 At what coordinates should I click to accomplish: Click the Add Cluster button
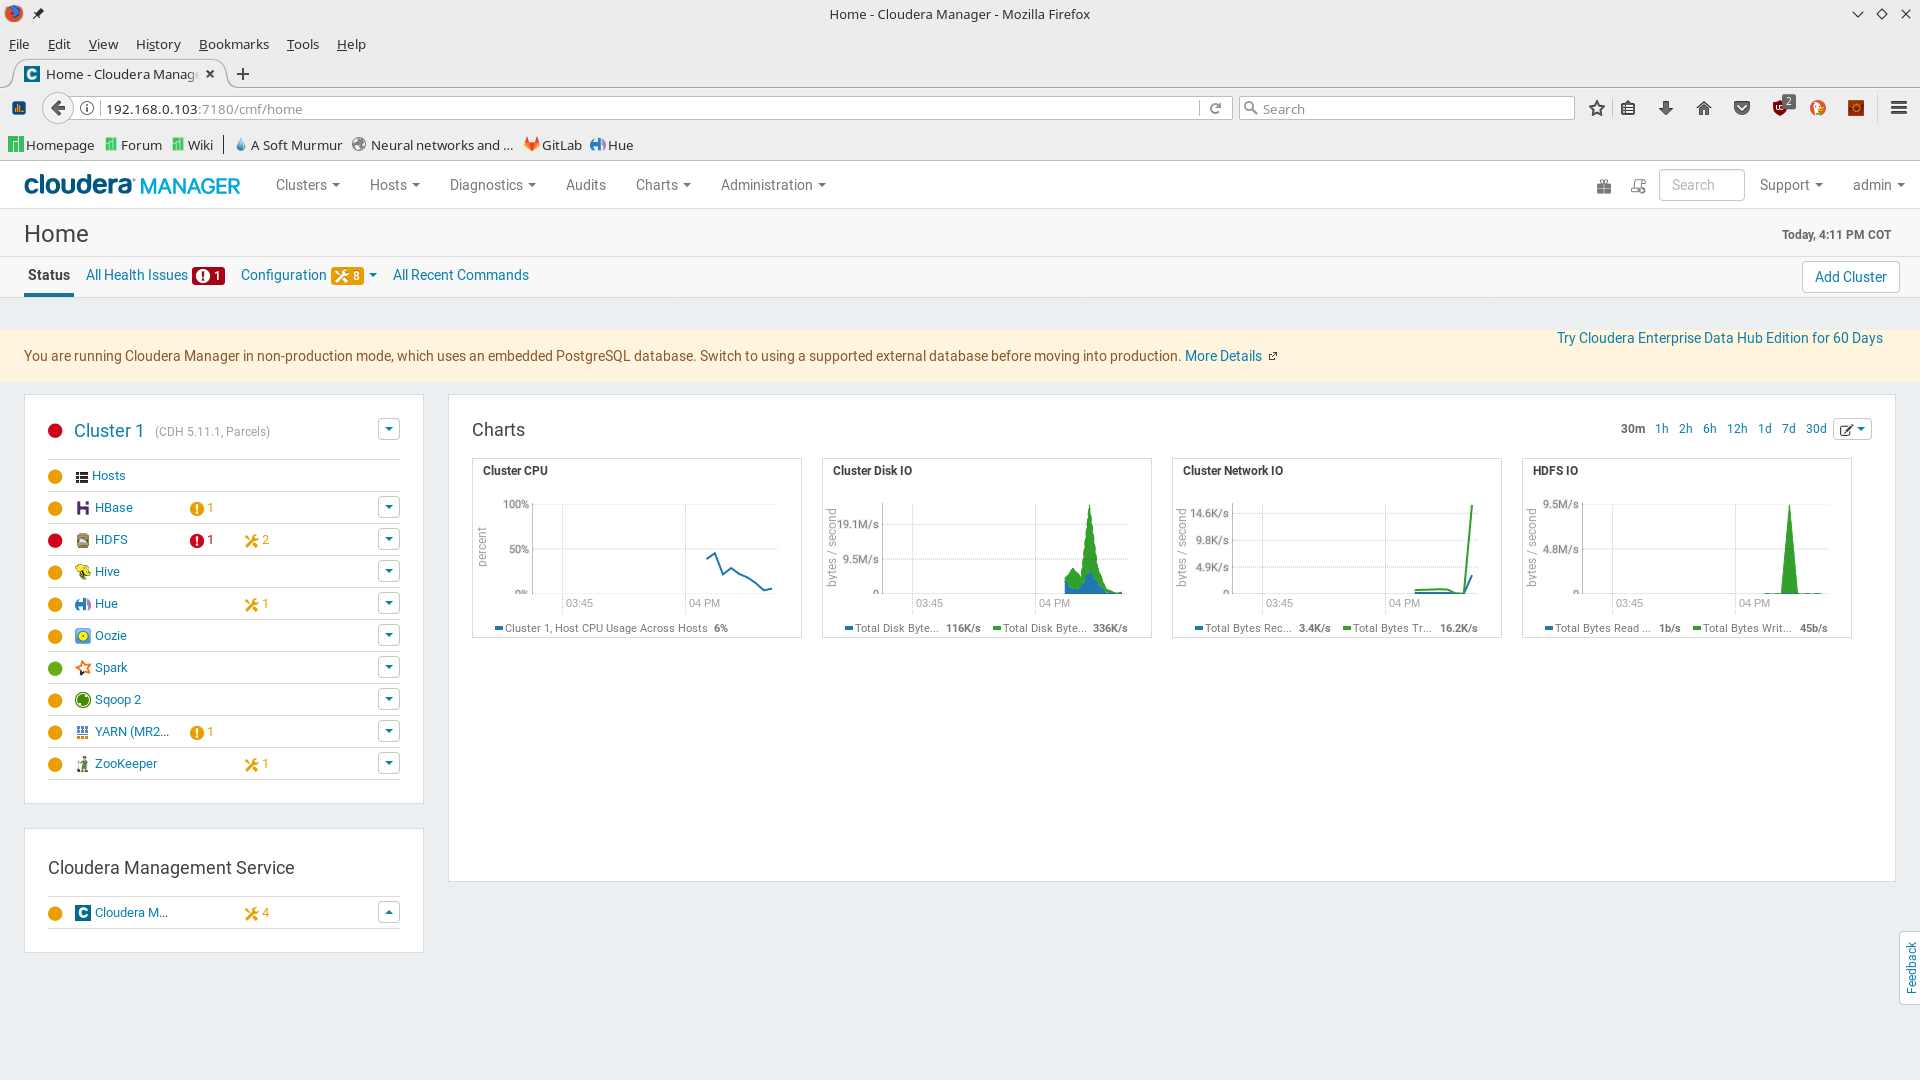pyautogui.click(x=1851, y=277)
